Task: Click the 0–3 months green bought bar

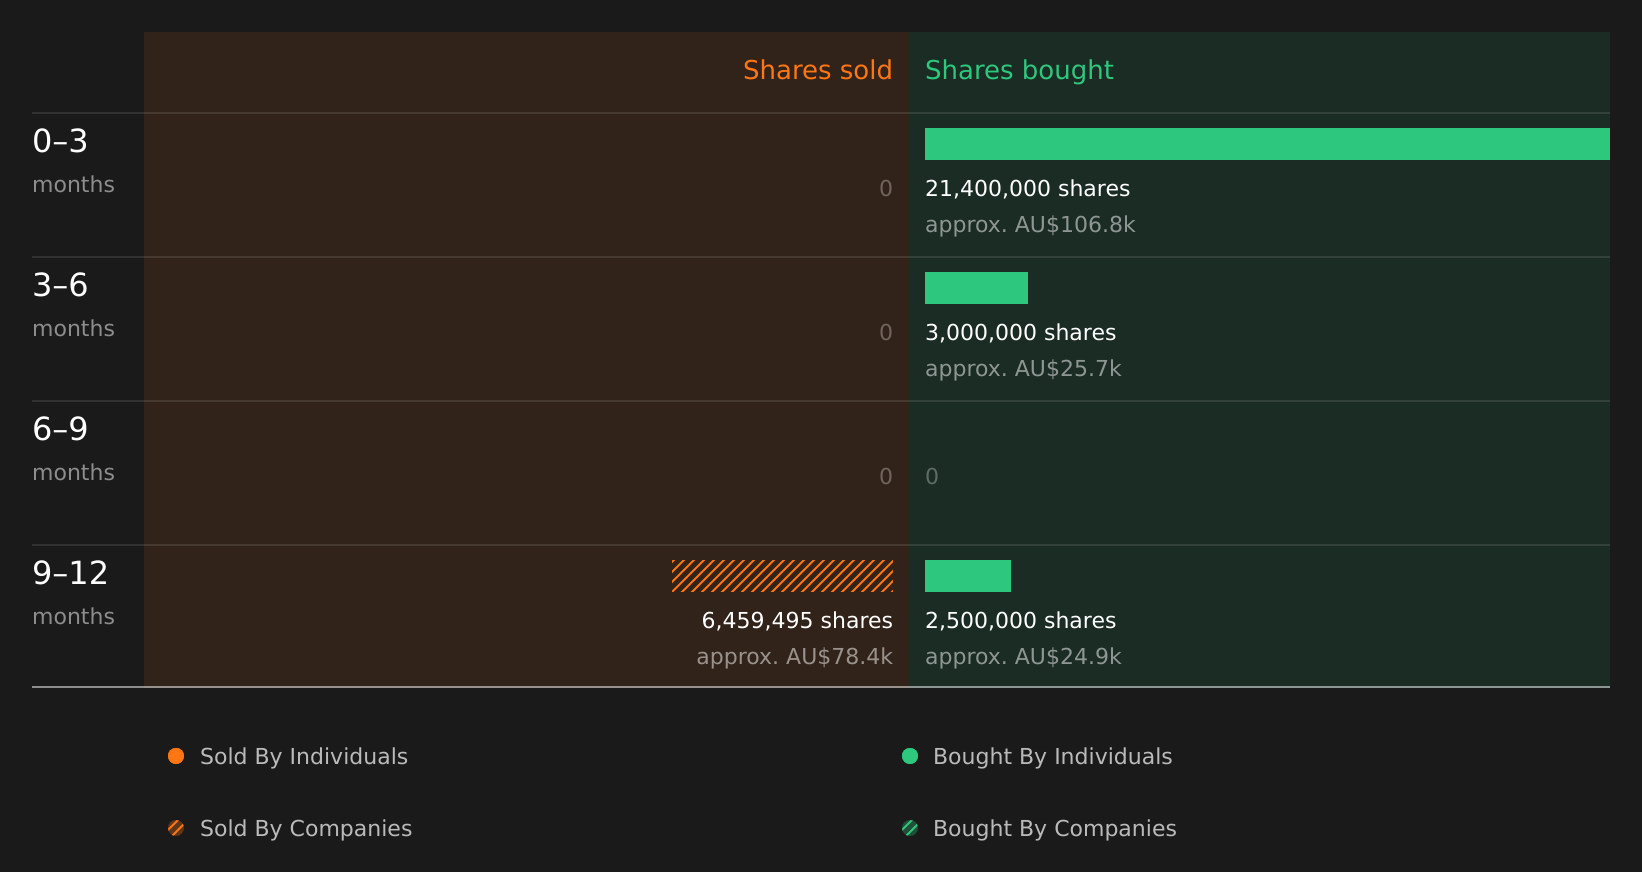Action: (1267, 144)
